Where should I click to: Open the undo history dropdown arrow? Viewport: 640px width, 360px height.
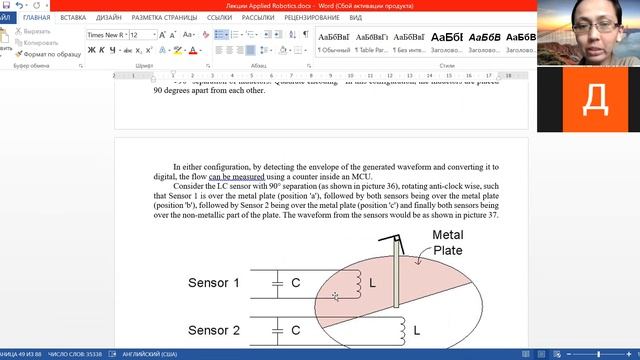click(27, 6)
